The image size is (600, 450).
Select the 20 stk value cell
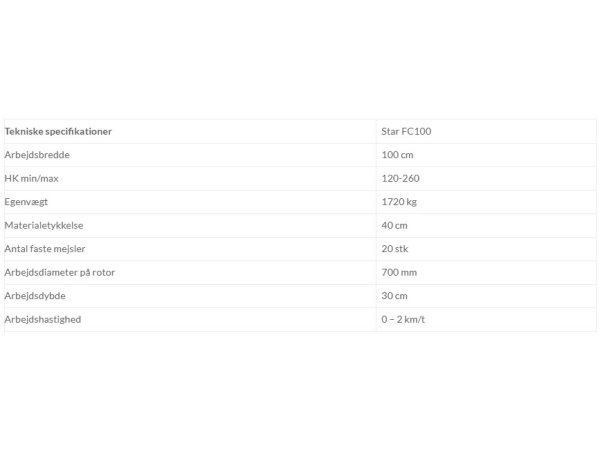(x=486, y=249)
